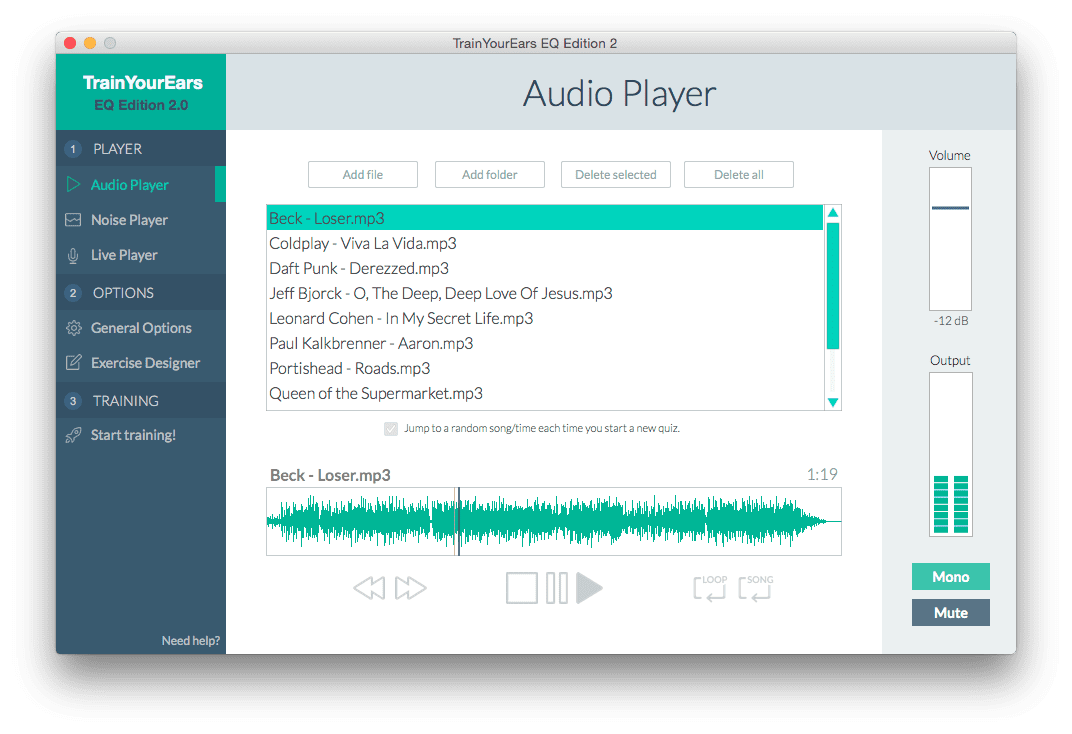Click the playlist scrollbar down arrow
Screen dimensions: 1072x734
(x=832, y=401)
